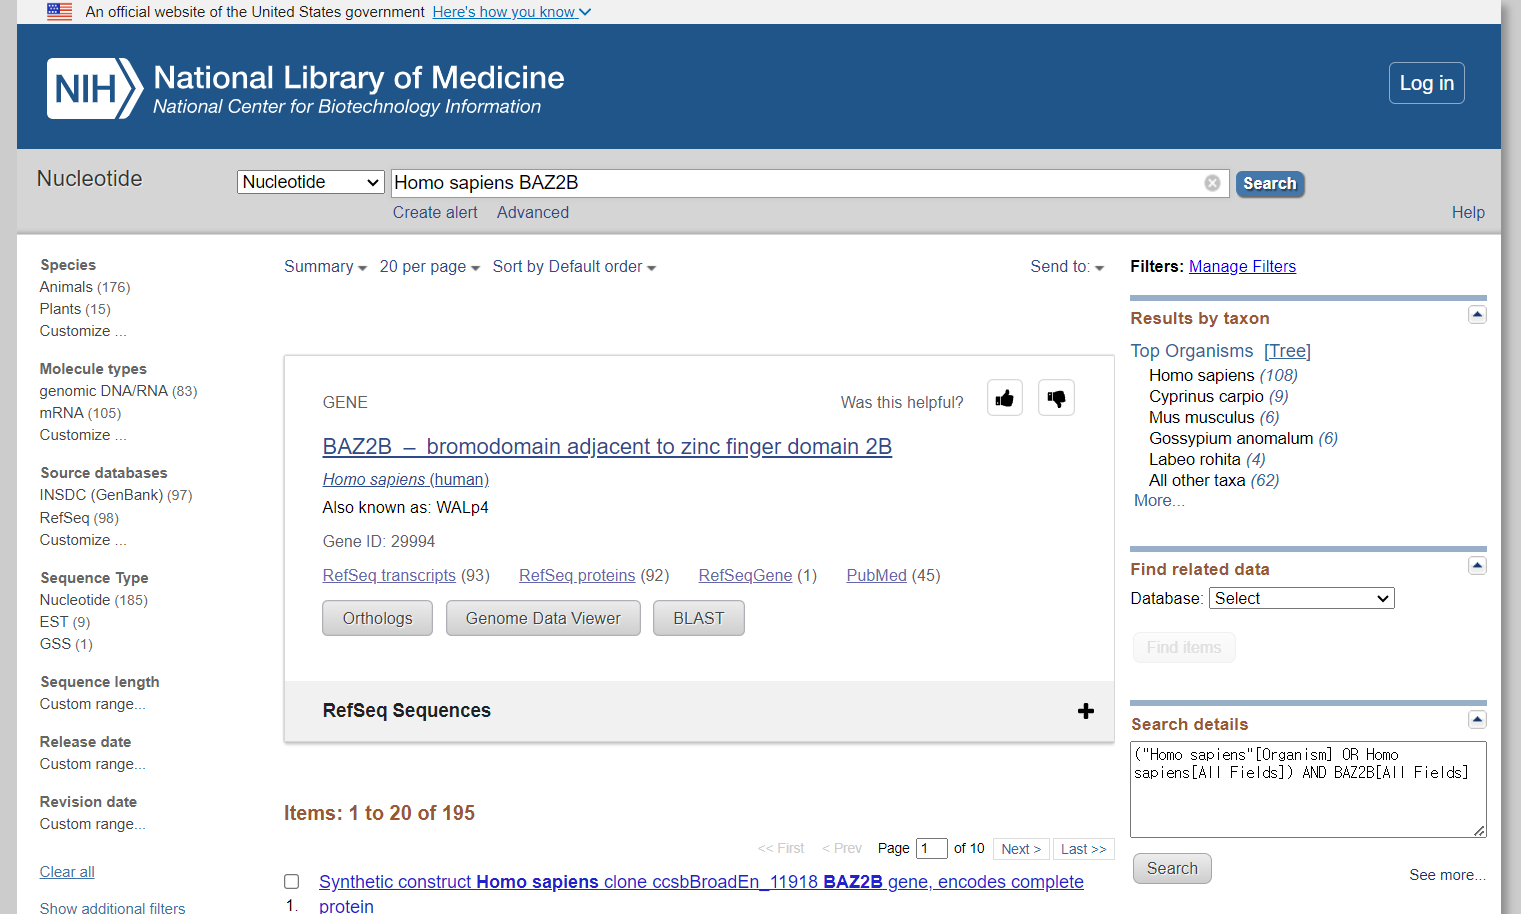Expand Here's how you know
The height and width of the screenshot is (914, 1521).
(512, 12)
